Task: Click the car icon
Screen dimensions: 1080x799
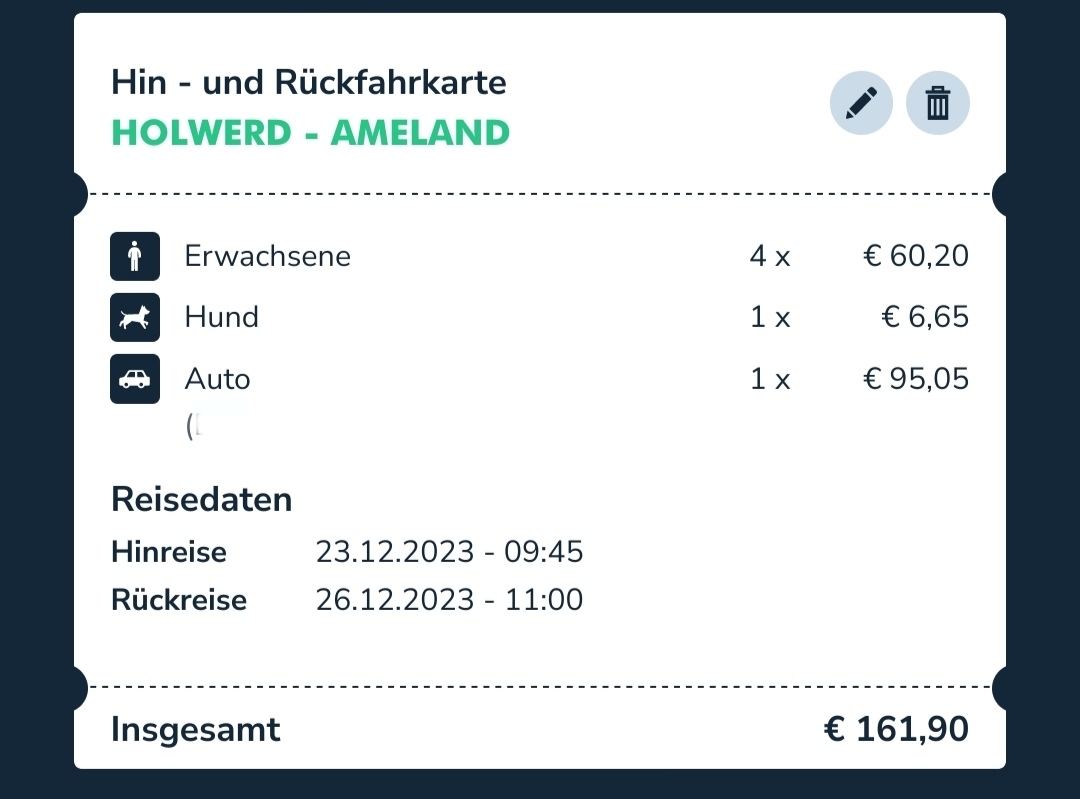Action: [x=135, y=379]
